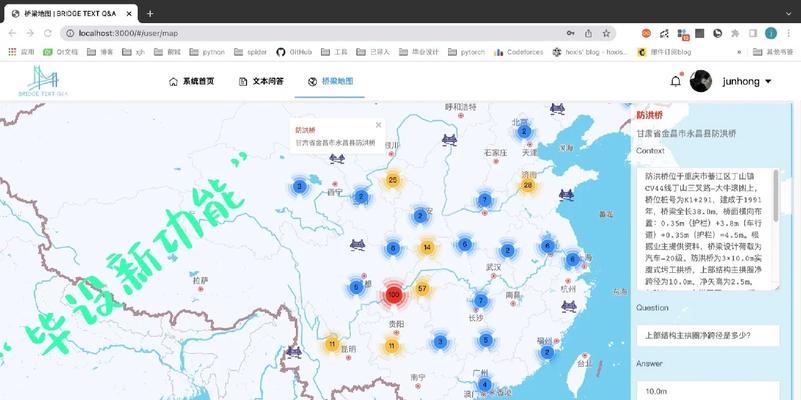Click the bridge marker south of 杭州

[x=569, y=307]
